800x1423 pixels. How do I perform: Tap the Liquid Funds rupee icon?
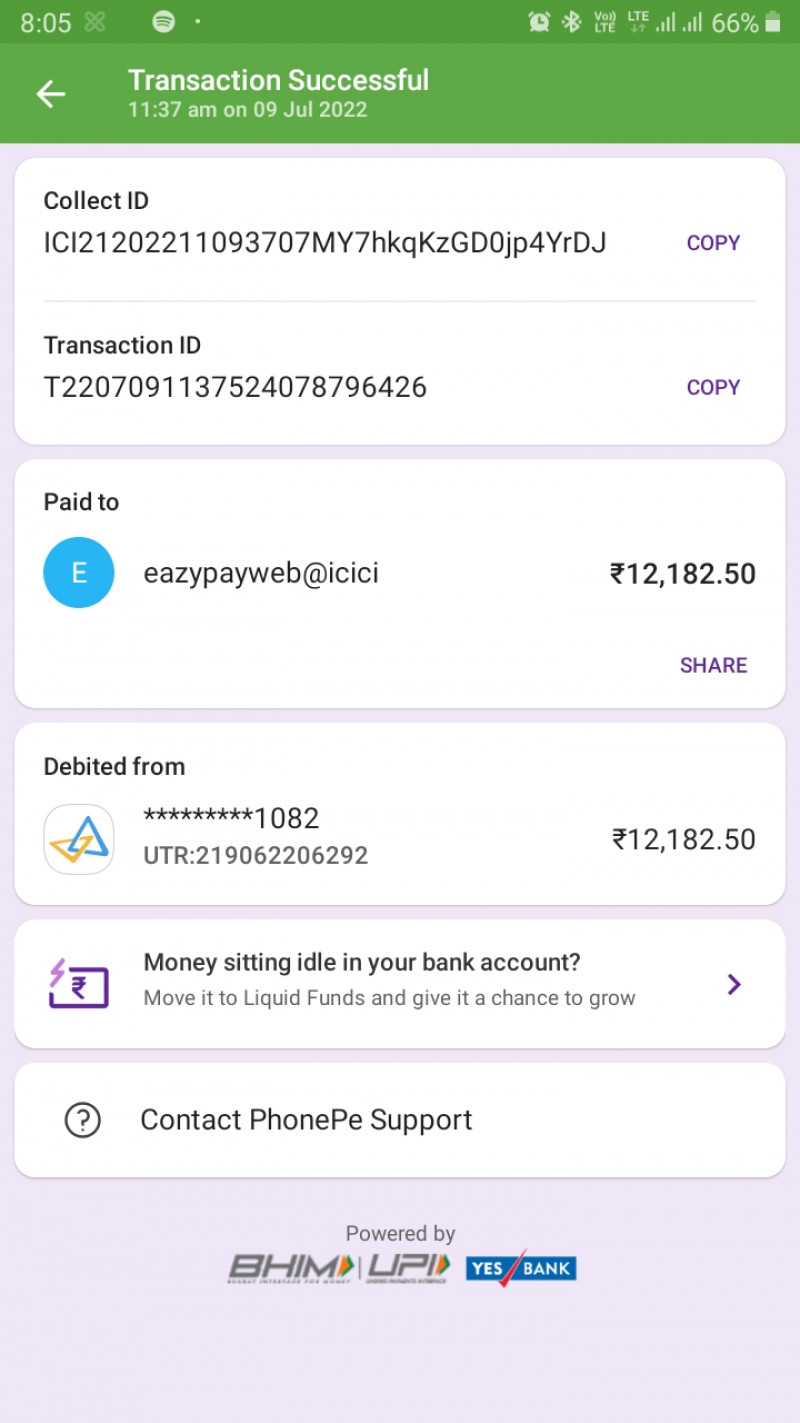pos(79,984)
